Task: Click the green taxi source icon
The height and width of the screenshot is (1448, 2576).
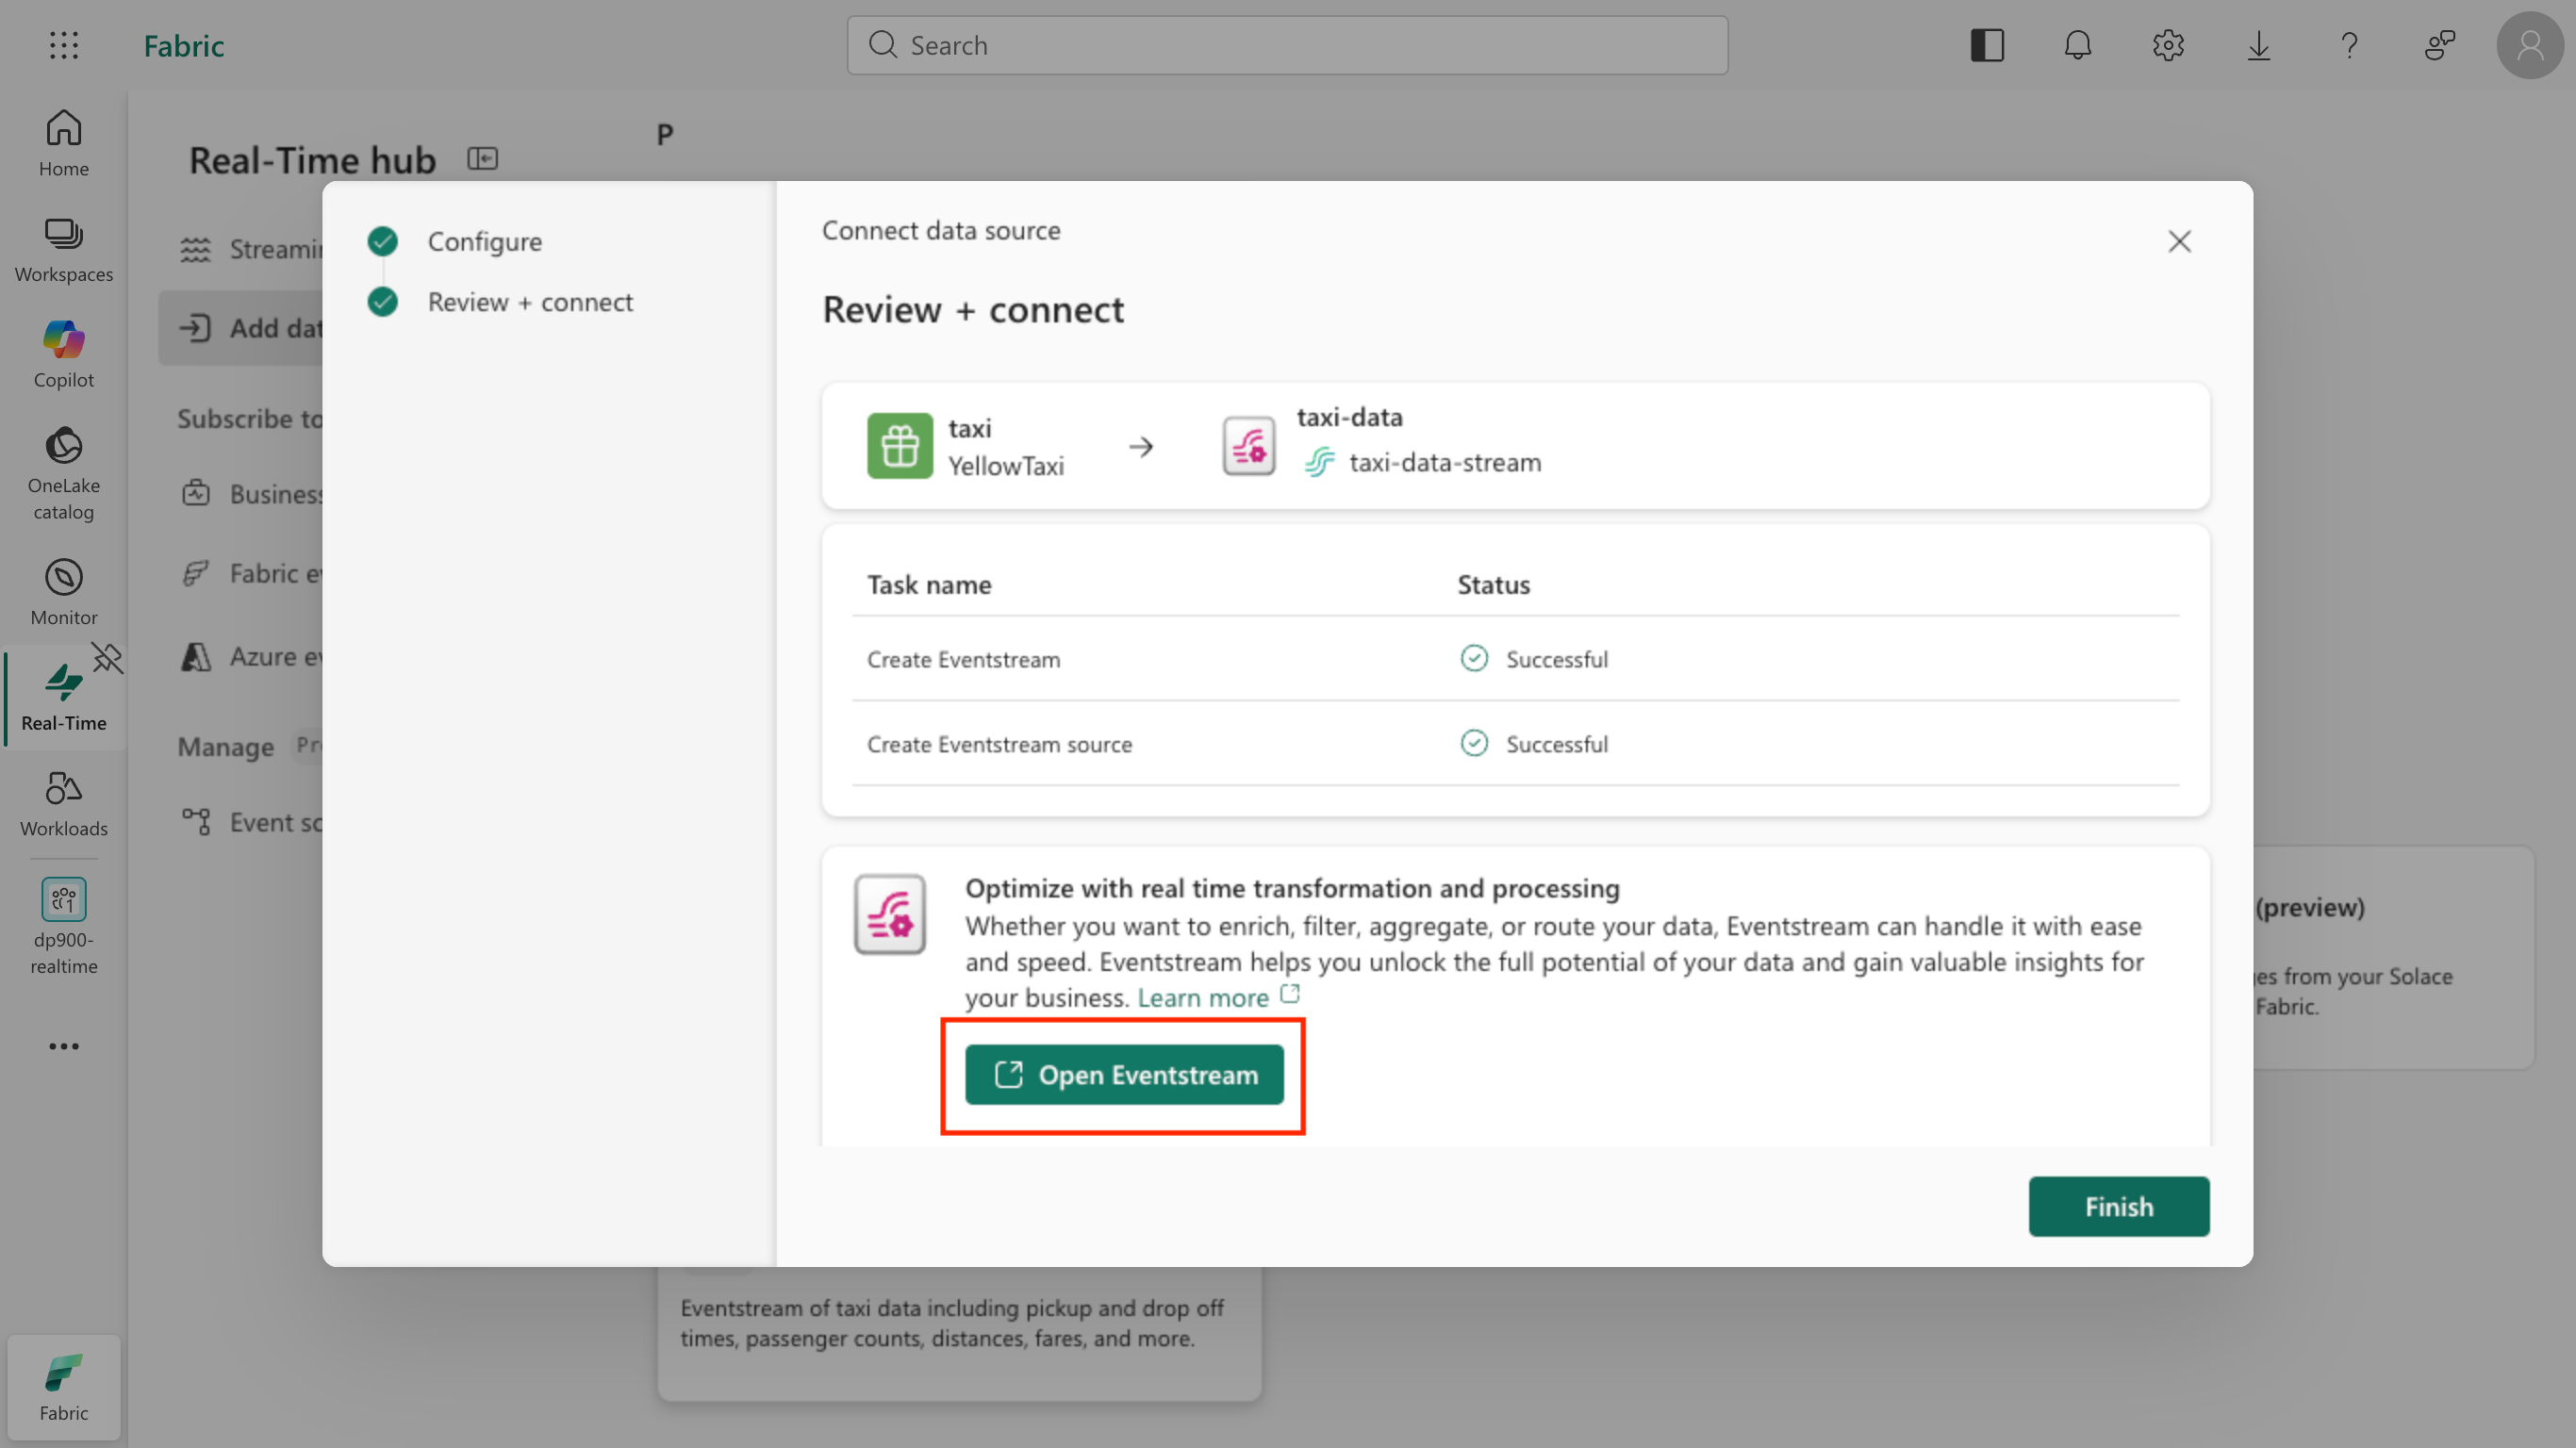Action: click(x=899, y=445)
